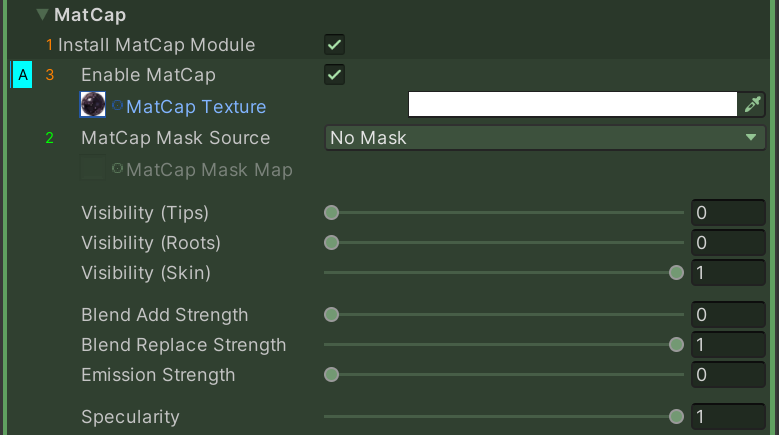Screen dimensions: 779x435
Task: Click the MatCap Texture label link
Action: point(196,106)
